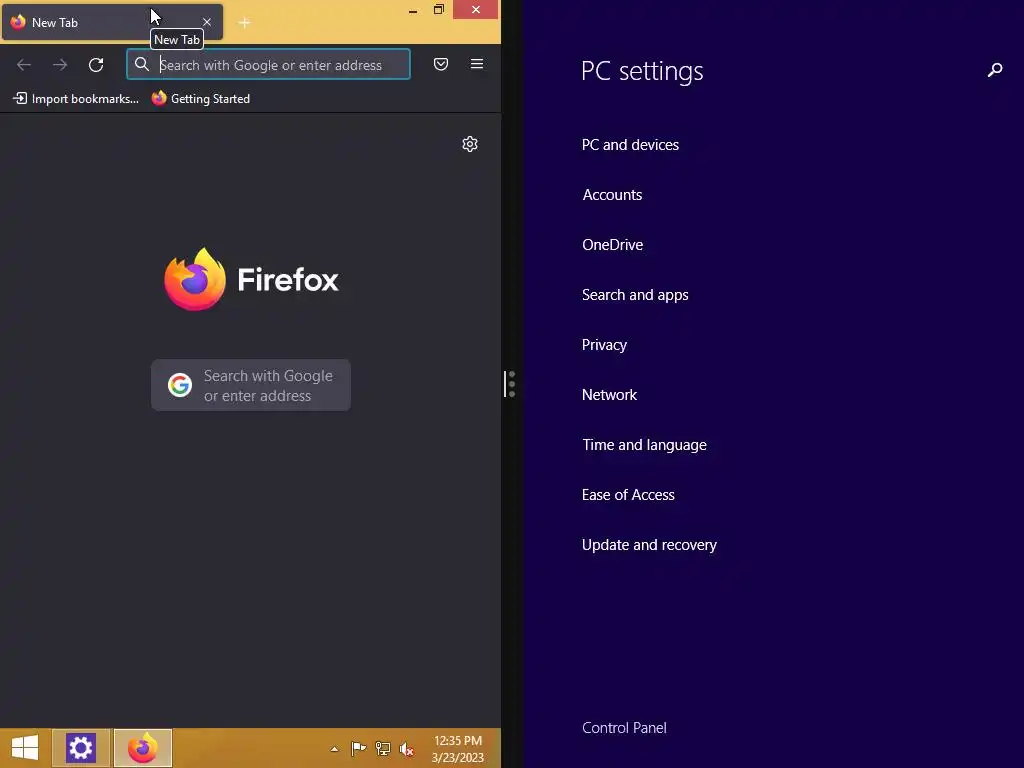Open Network settings
Image resolution: width=1024 pixels, height=768 pixels.
click(x=609, y=395)
